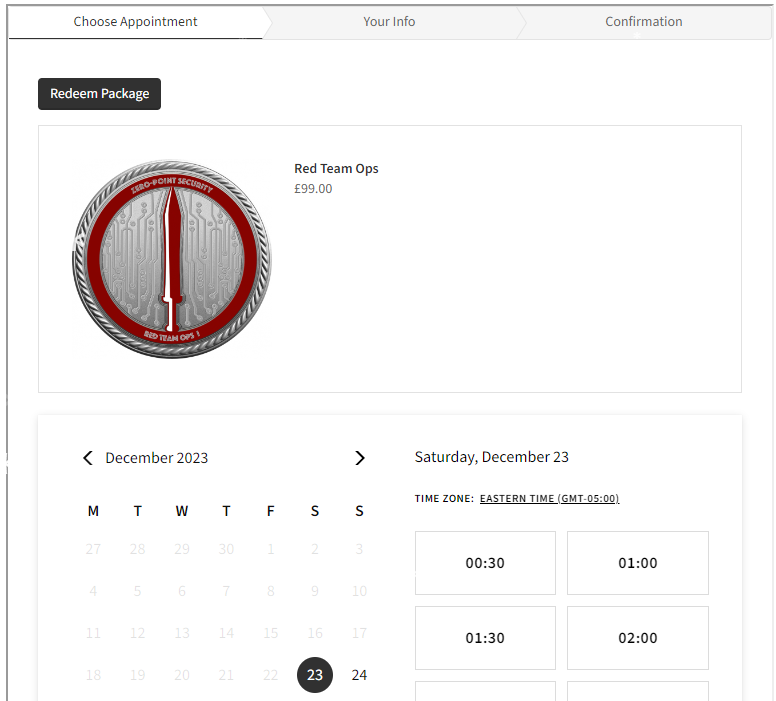776x701 pixels.
Task: Click the Redeem Package button
Action: (99, 94)
